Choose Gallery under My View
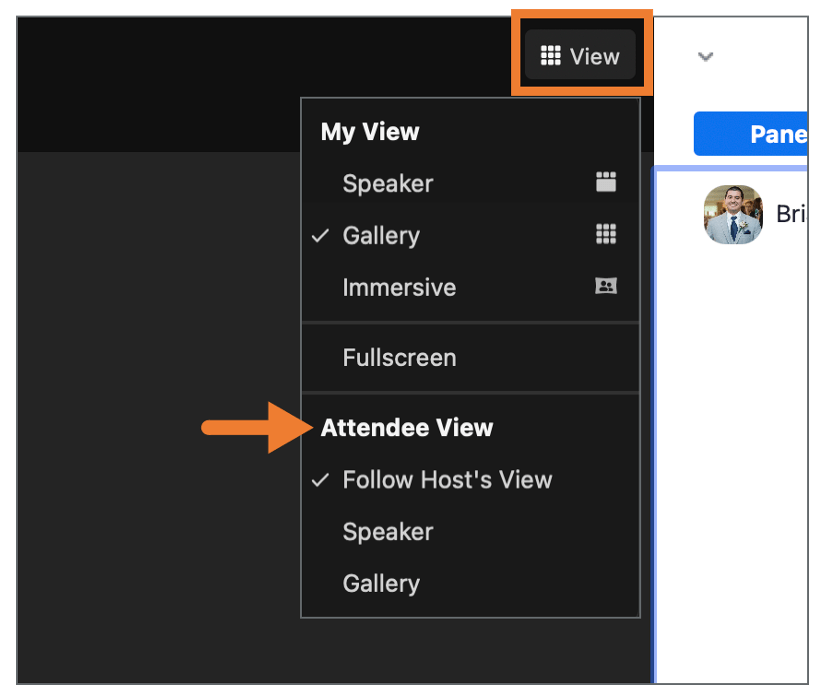This screenshot has height=700, width=830. [x=381, y=236]
